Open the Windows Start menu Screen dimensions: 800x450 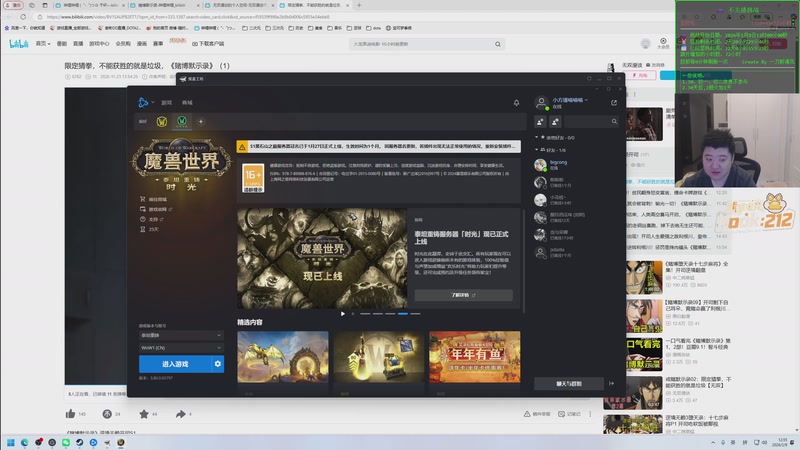(x=11, y=442)
